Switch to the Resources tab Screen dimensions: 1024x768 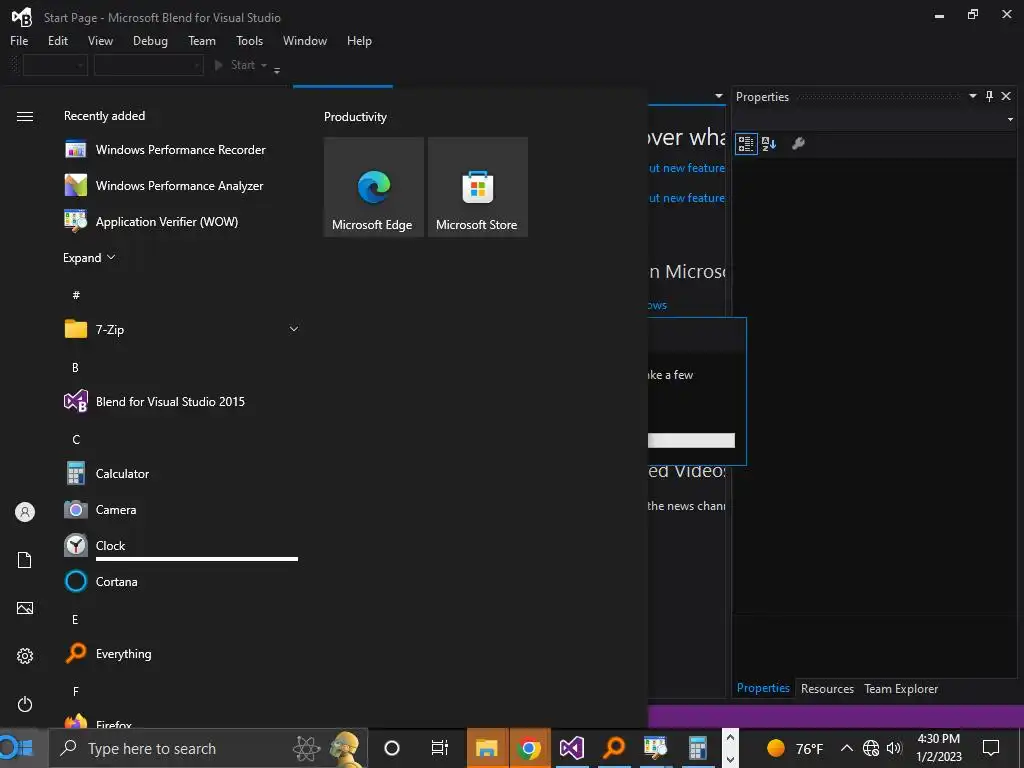click(x=827, y=688)
